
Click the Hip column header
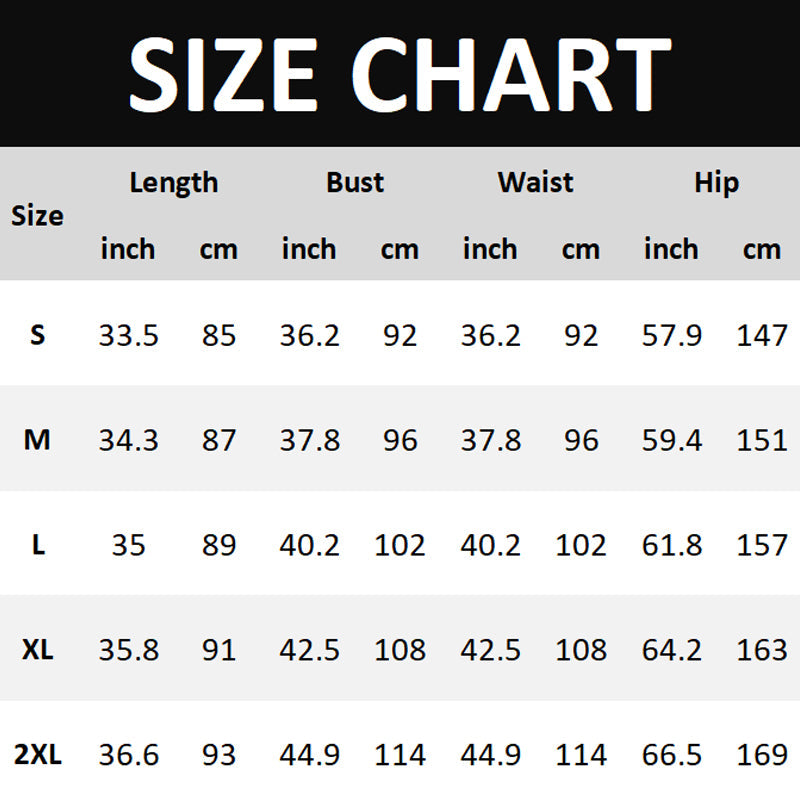click(x=717, y=183)
